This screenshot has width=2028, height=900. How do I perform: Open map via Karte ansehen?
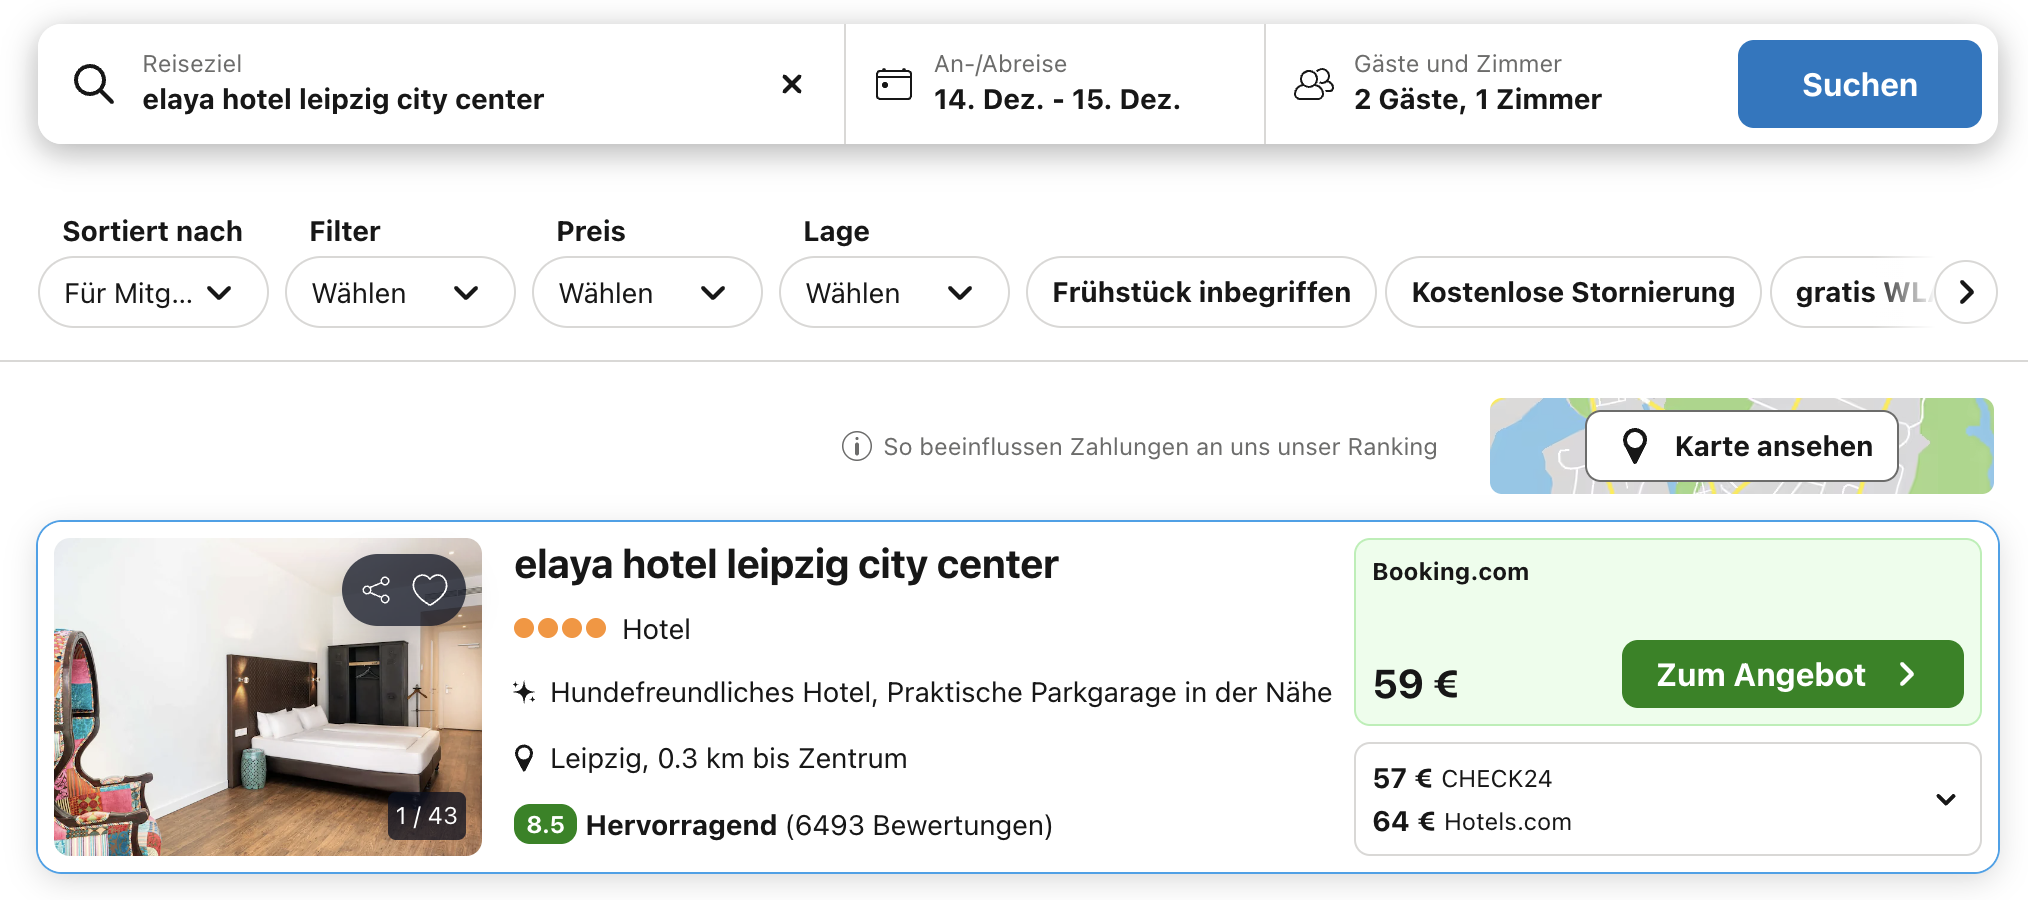(1741, 446)
